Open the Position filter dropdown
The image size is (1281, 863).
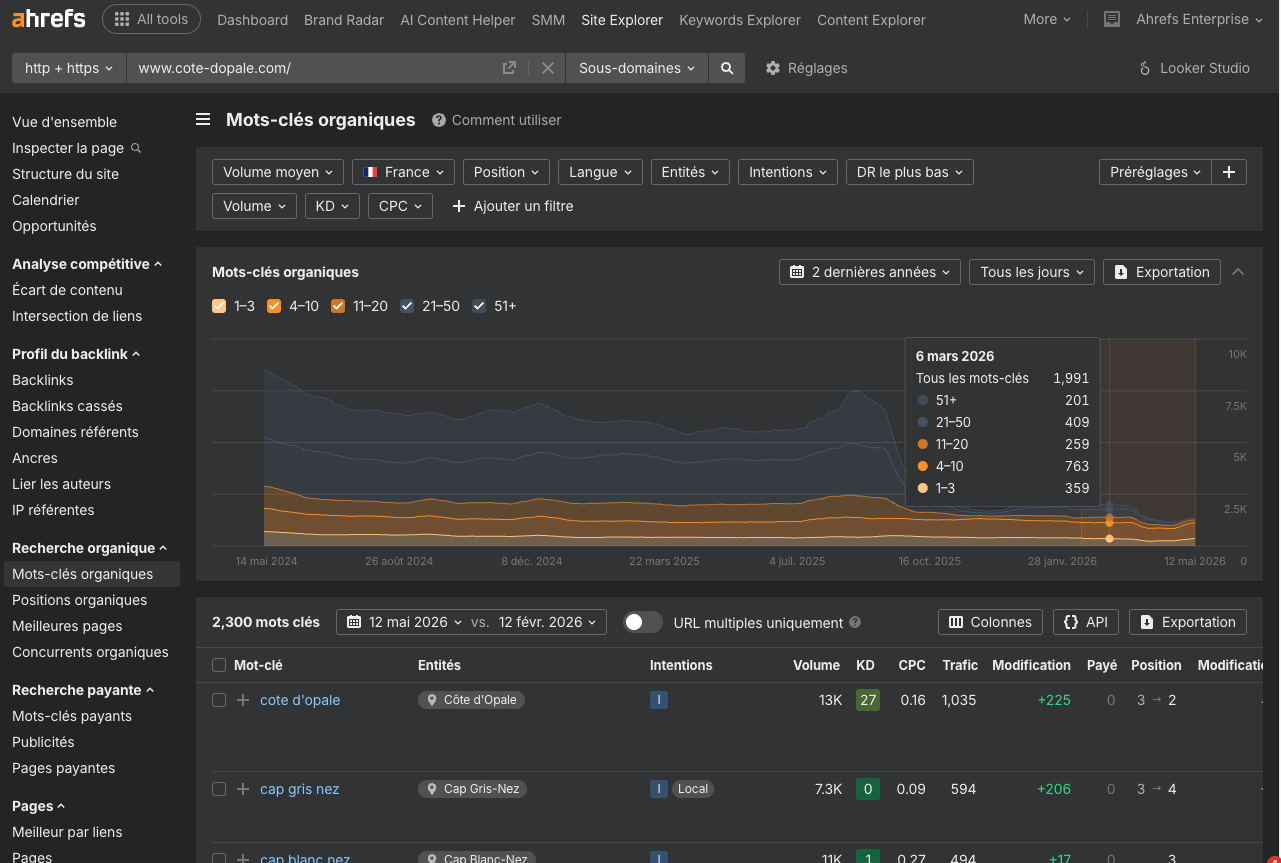[506, 172]
